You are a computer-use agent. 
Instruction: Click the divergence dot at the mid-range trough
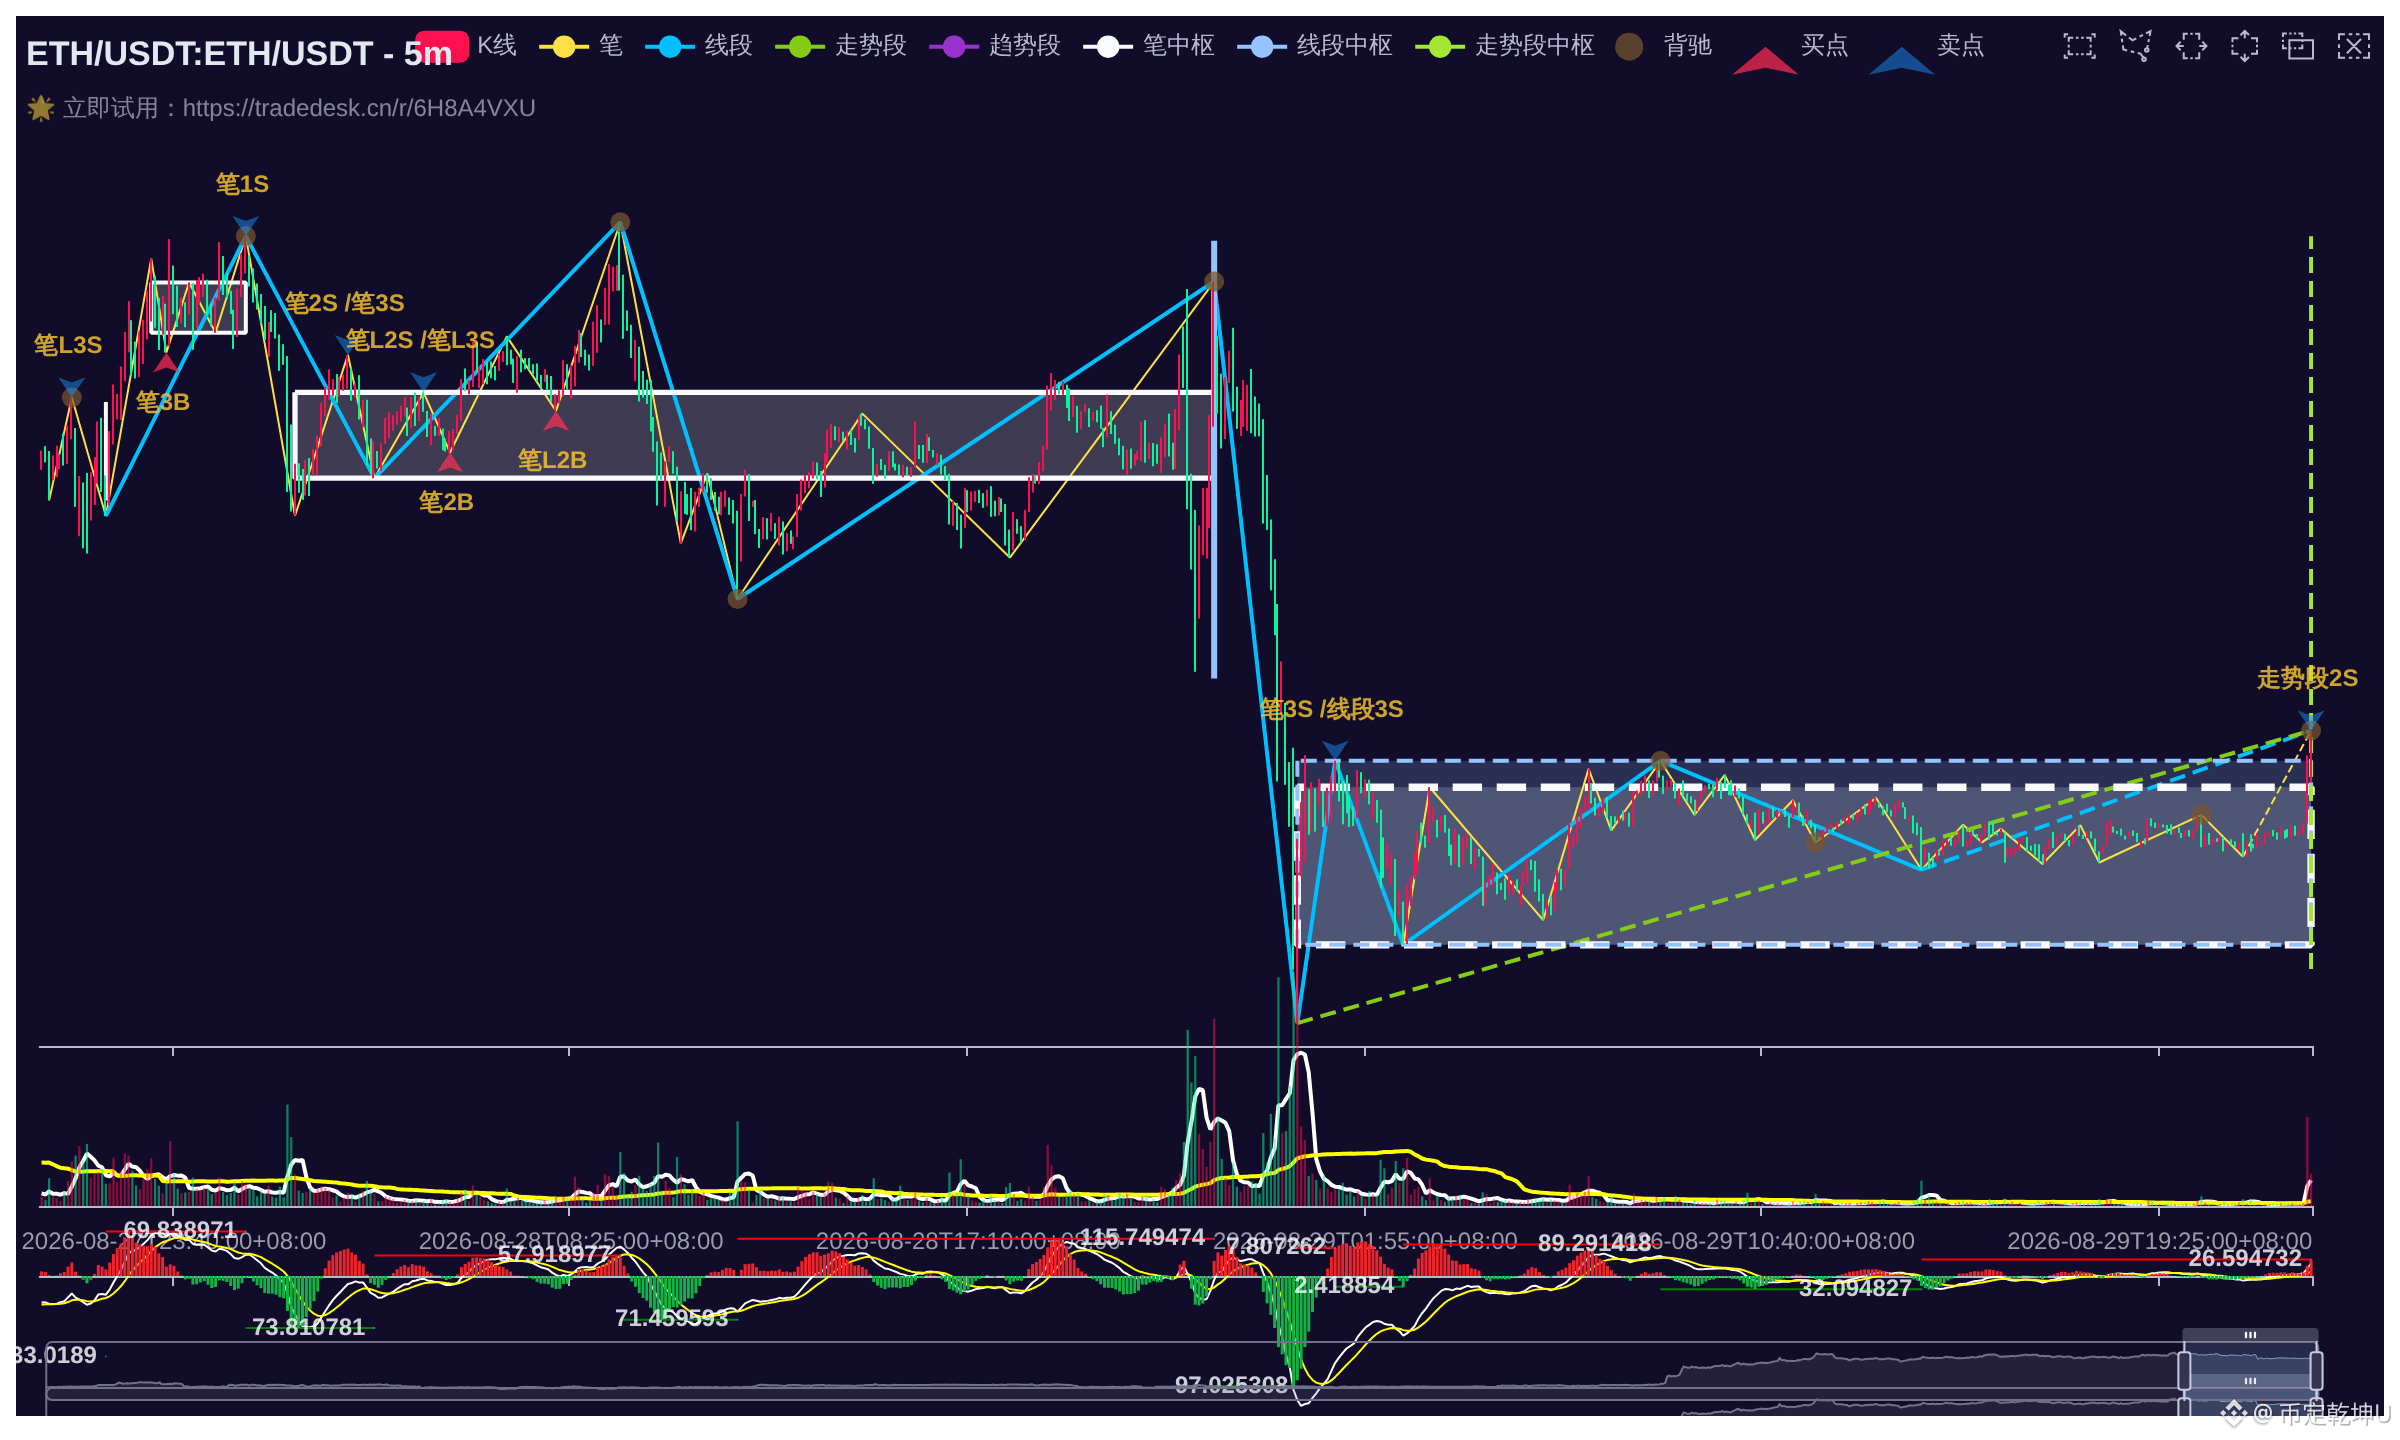coord(738,599)
